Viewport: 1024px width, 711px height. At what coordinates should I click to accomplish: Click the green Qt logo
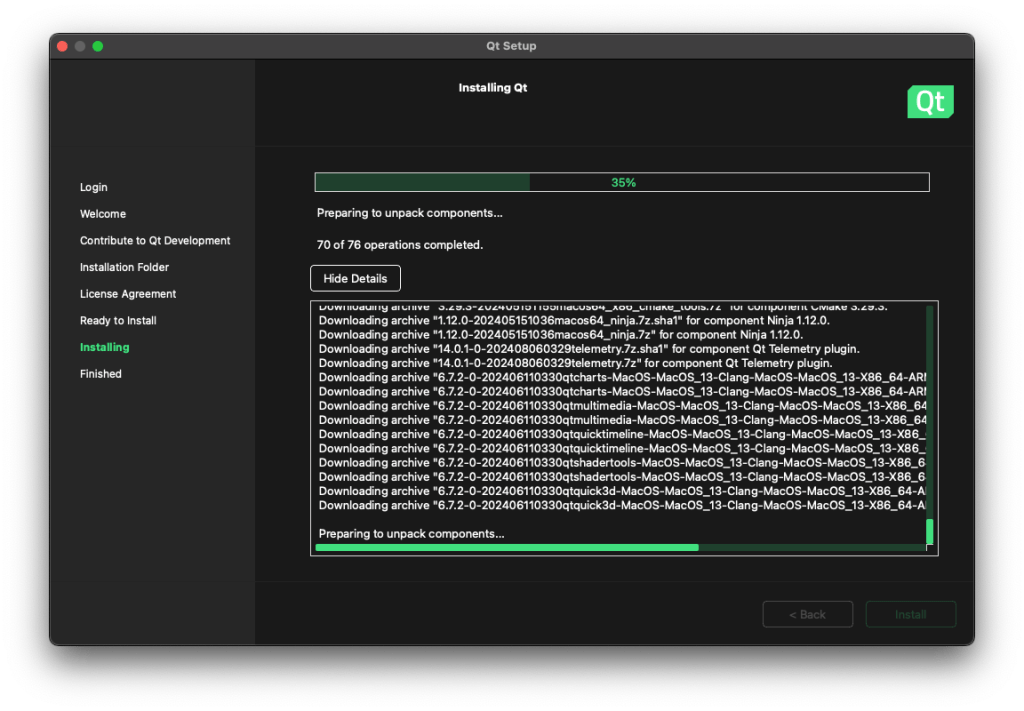click(x=930, y=102)
